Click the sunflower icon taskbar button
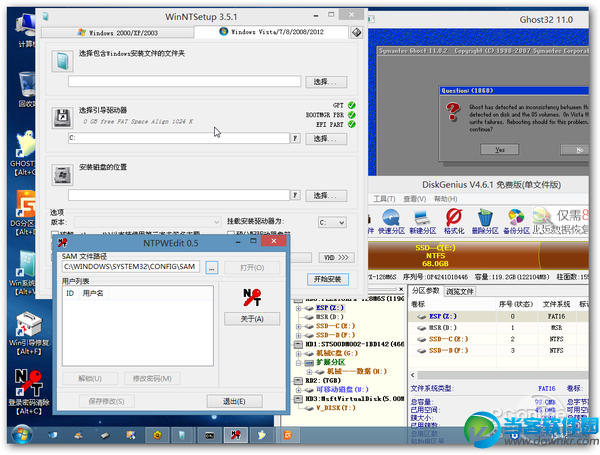 [157, 435]
